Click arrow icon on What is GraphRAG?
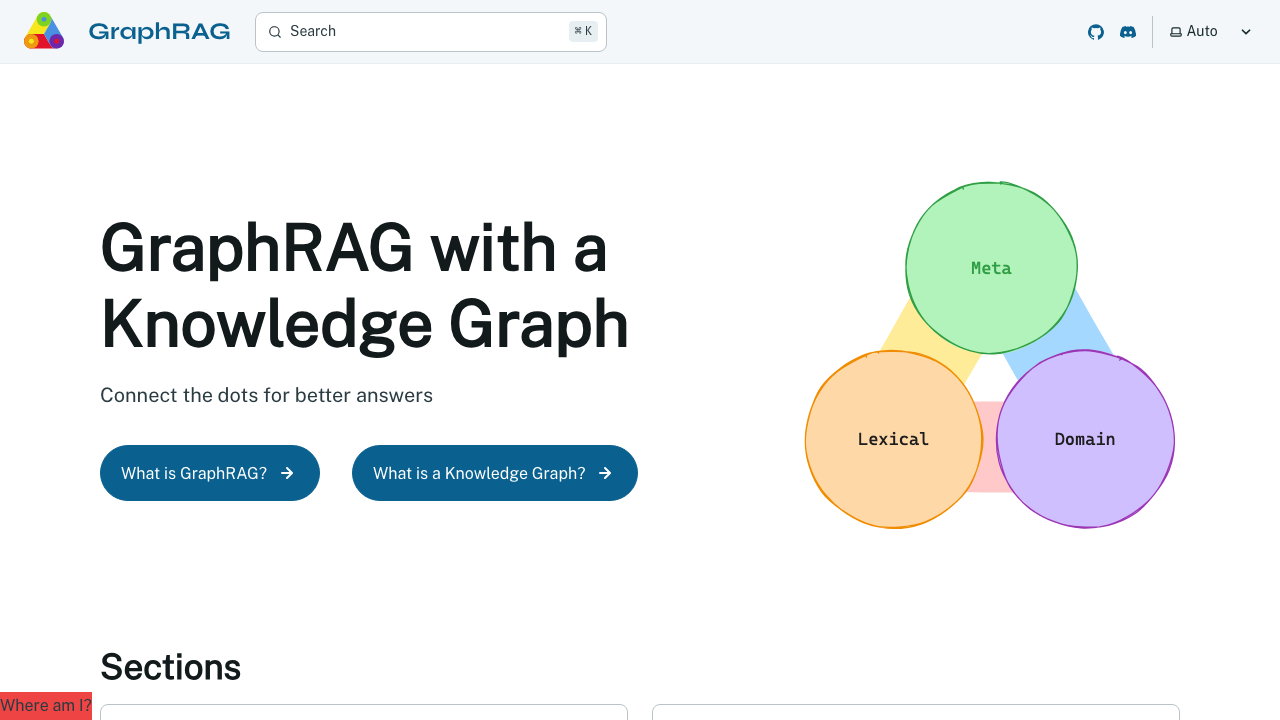The height and width of the screenshot is (720, 1280). pos(287,473)
